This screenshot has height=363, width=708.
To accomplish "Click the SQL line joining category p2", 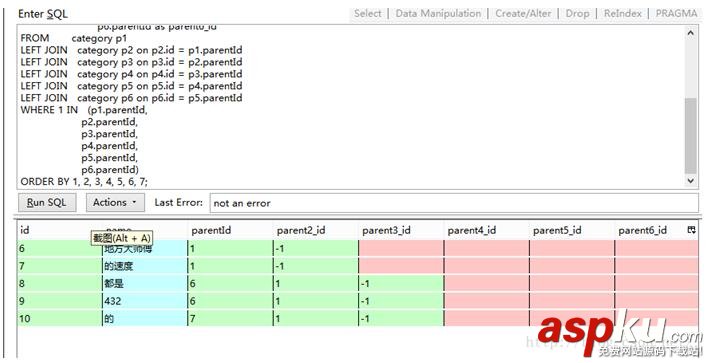I will [131, 50].
